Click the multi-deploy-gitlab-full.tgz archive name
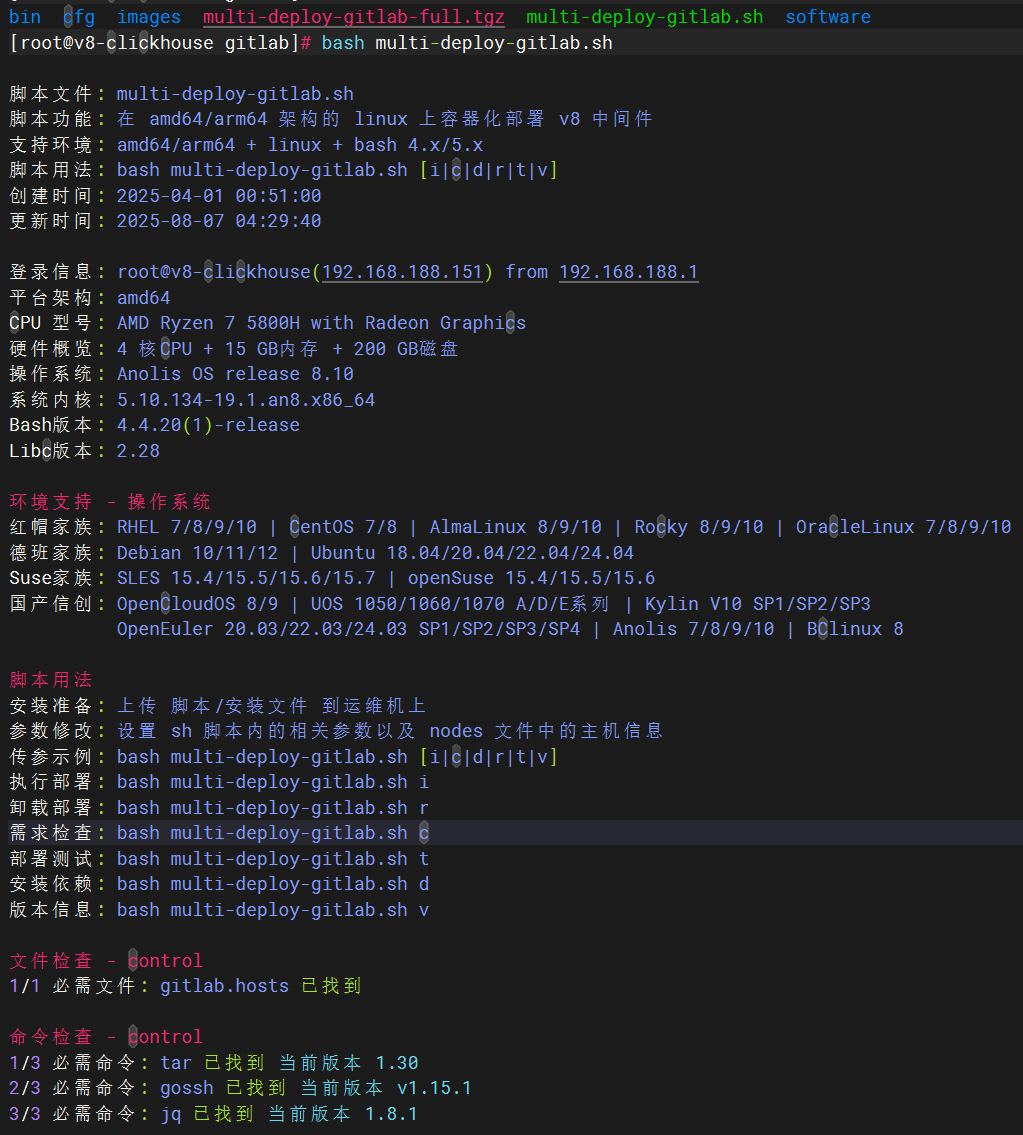 click(x=353, y=17)
